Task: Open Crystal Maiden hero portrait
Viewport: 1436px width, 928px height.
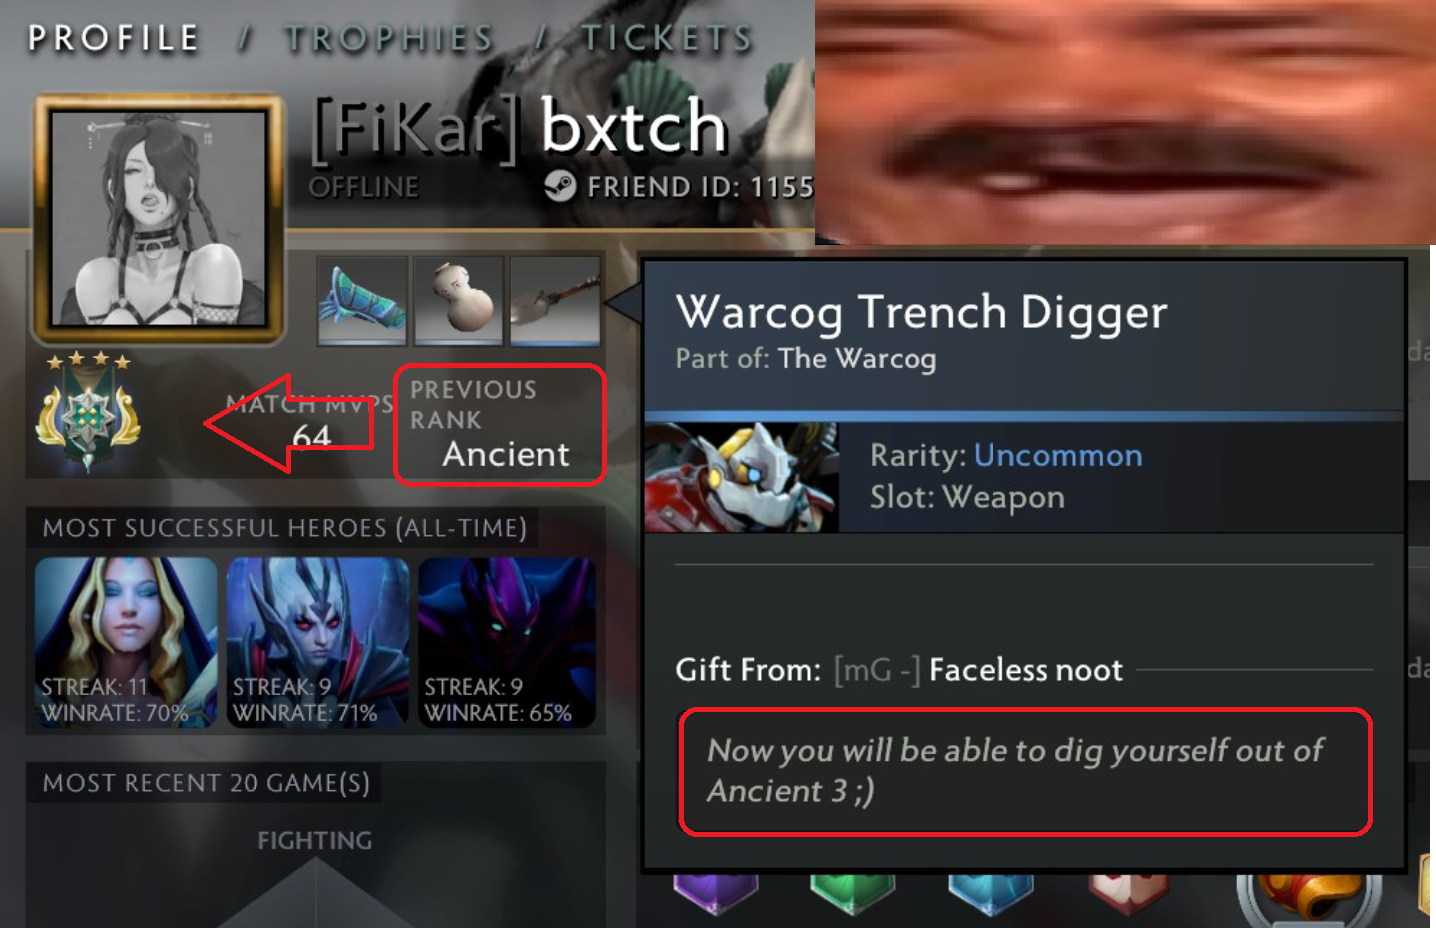Action: 126,642
